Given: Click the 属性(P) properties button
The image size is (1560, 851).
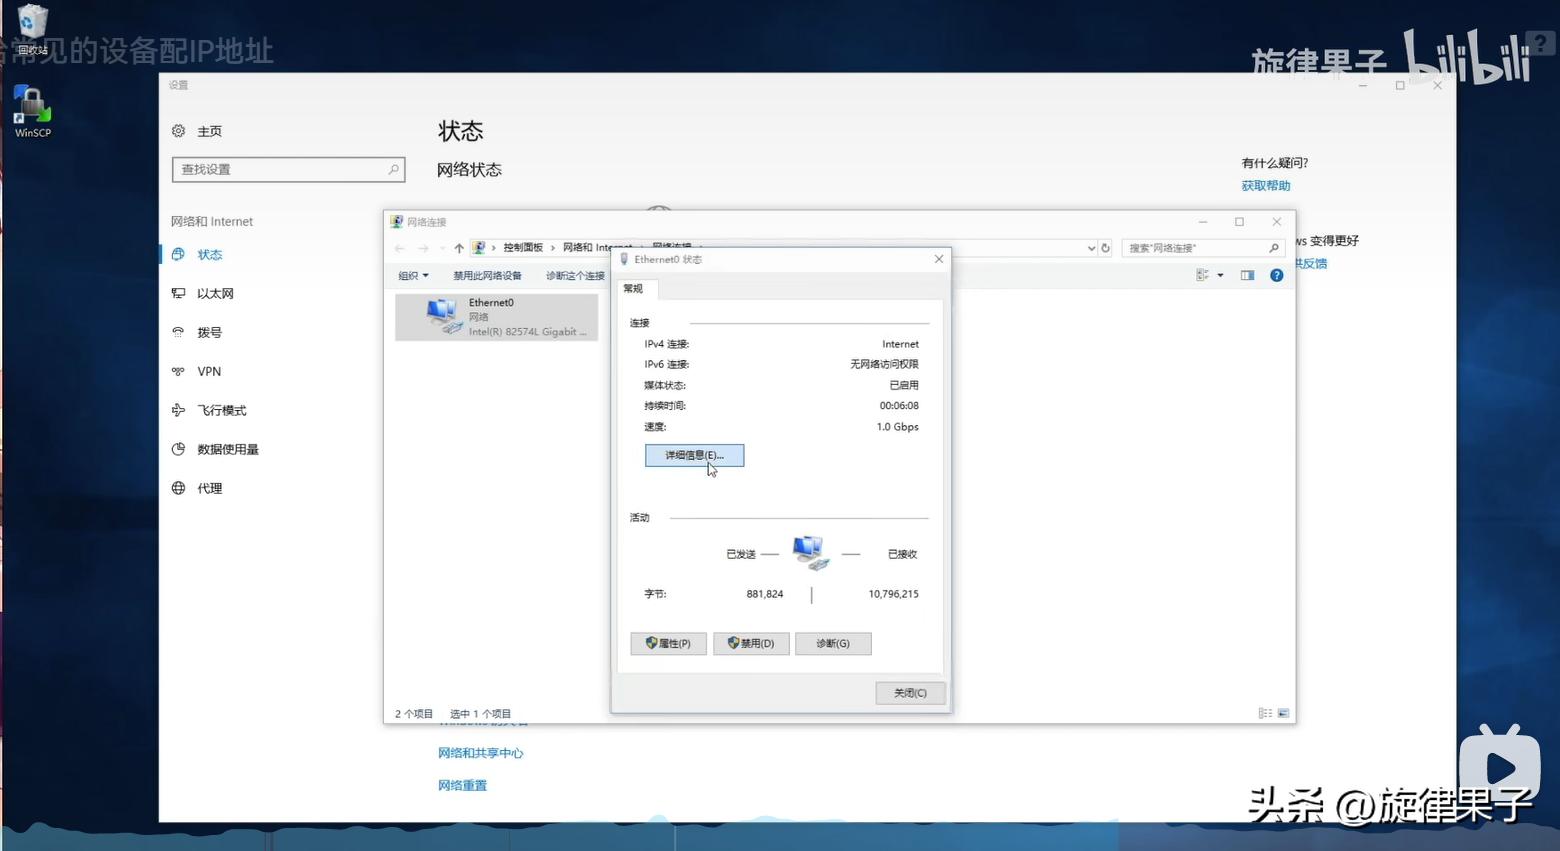Looking at the screenshot, I should (668, 643).
